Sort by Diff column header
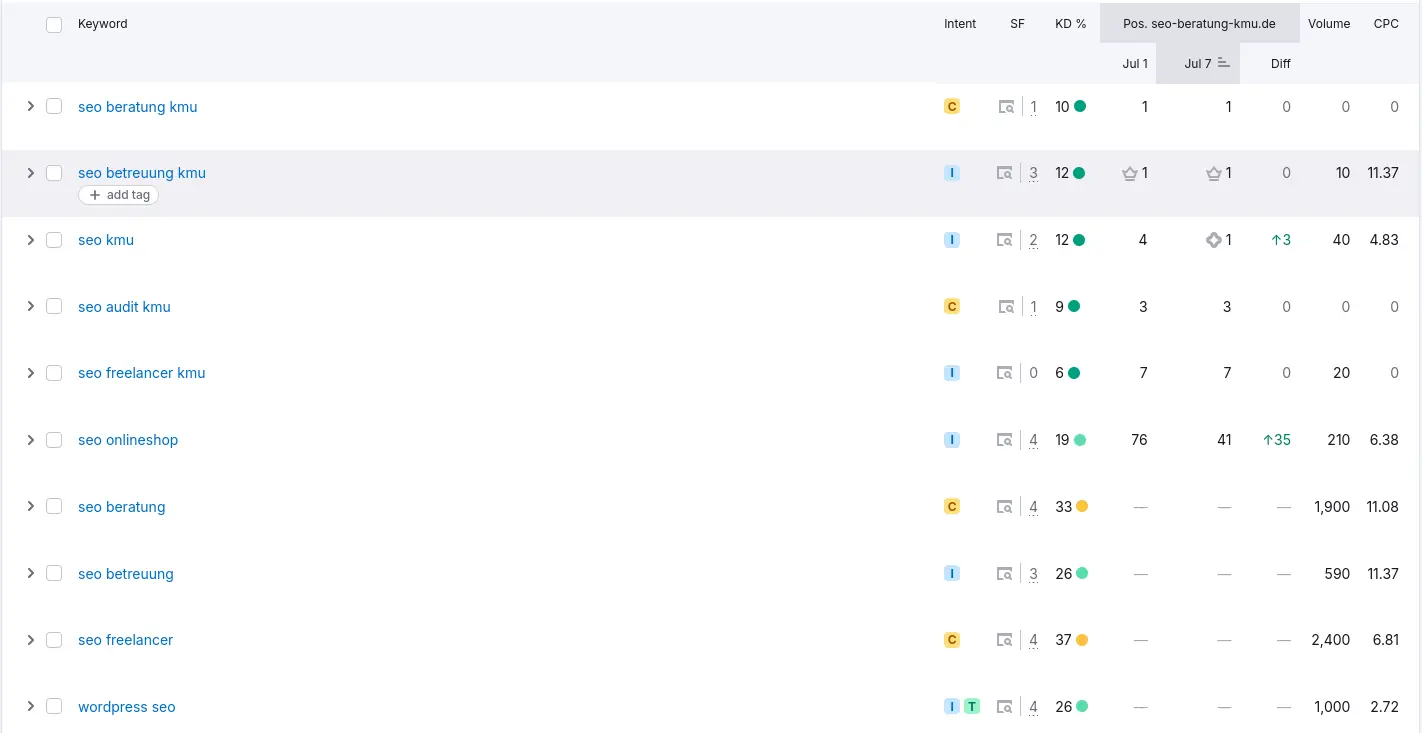1422x733 pixels. (1281, 63)
